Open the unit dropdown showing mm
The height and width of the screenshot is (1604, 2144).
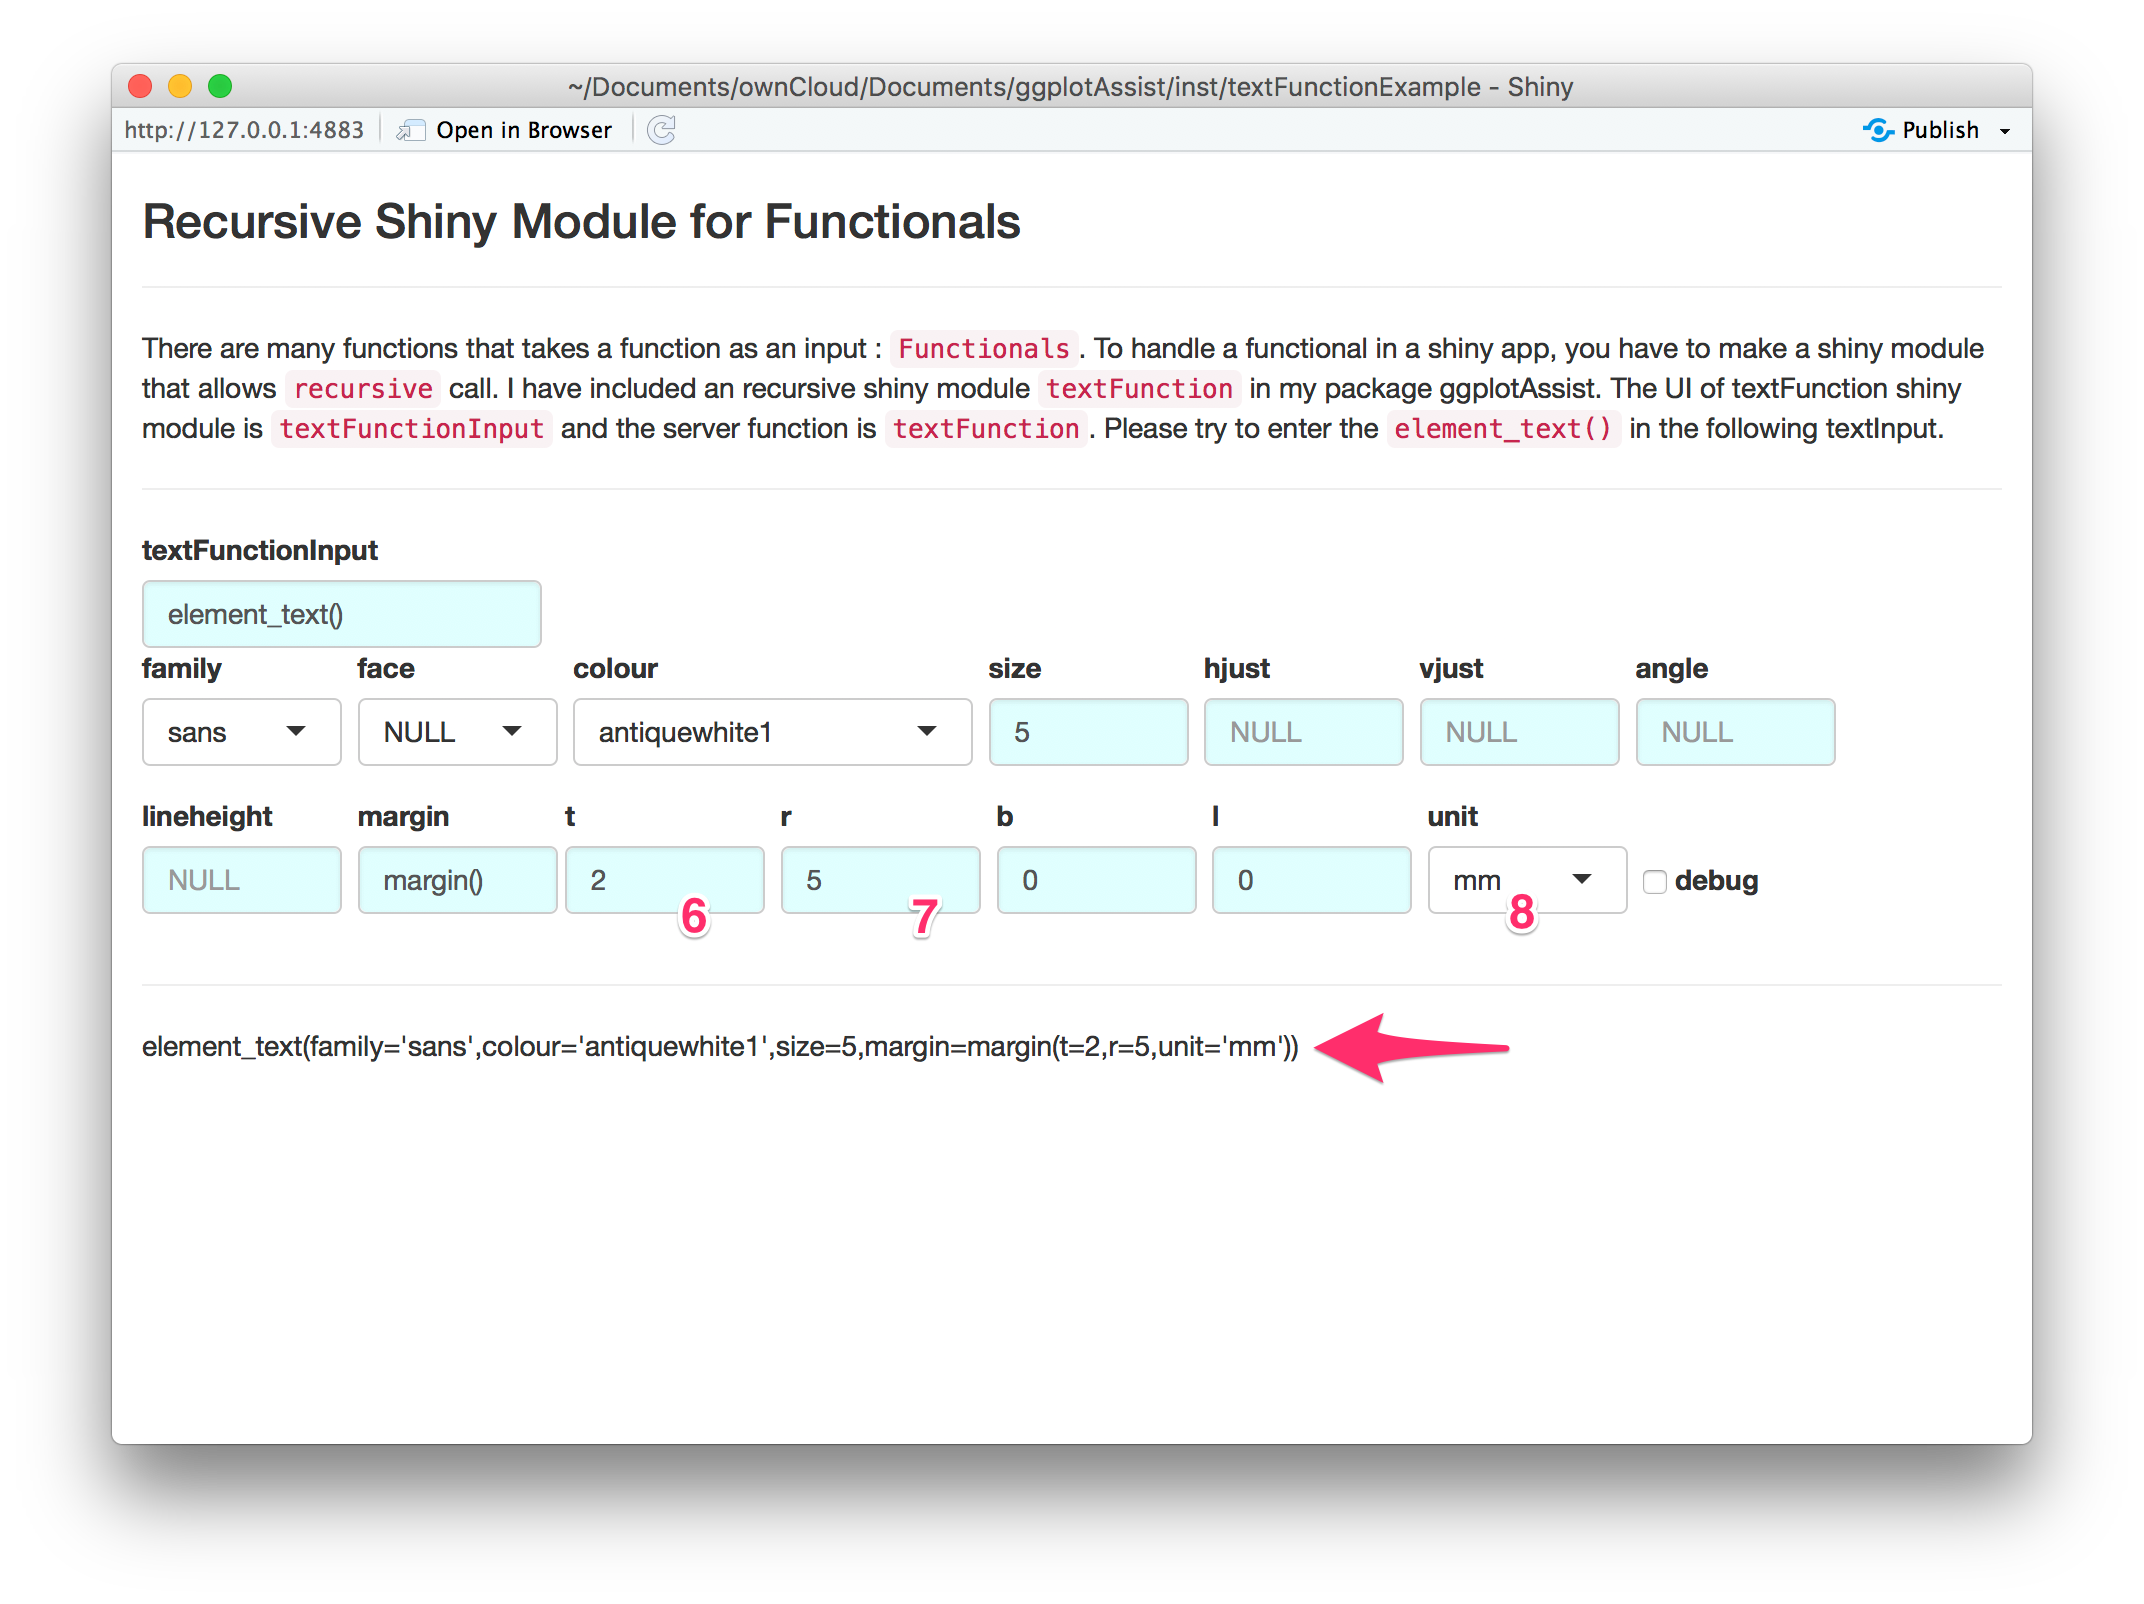[1526, 880]
